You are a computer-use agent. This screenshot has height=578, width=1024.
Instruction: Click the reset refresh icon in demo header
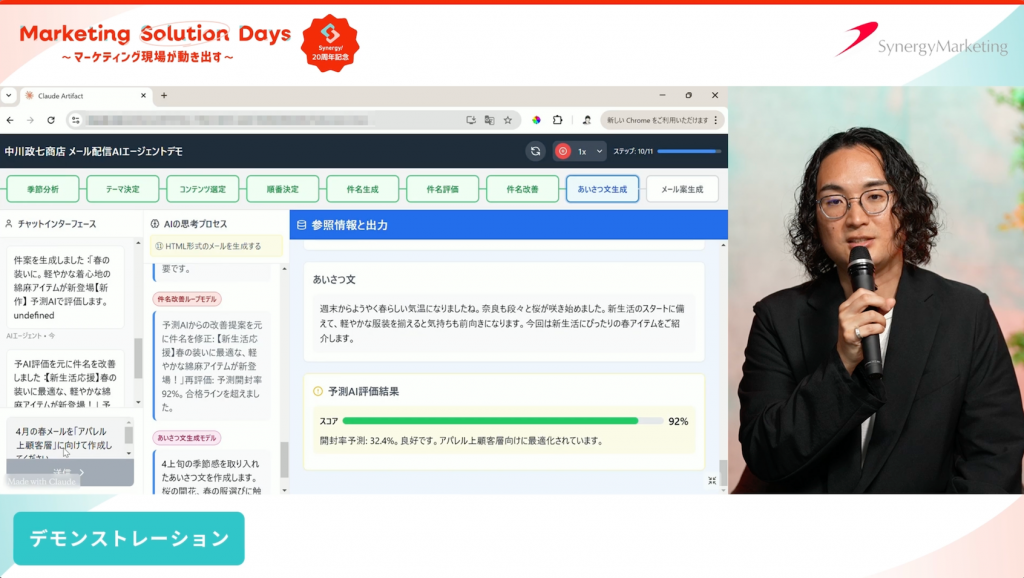pos(536,152)
